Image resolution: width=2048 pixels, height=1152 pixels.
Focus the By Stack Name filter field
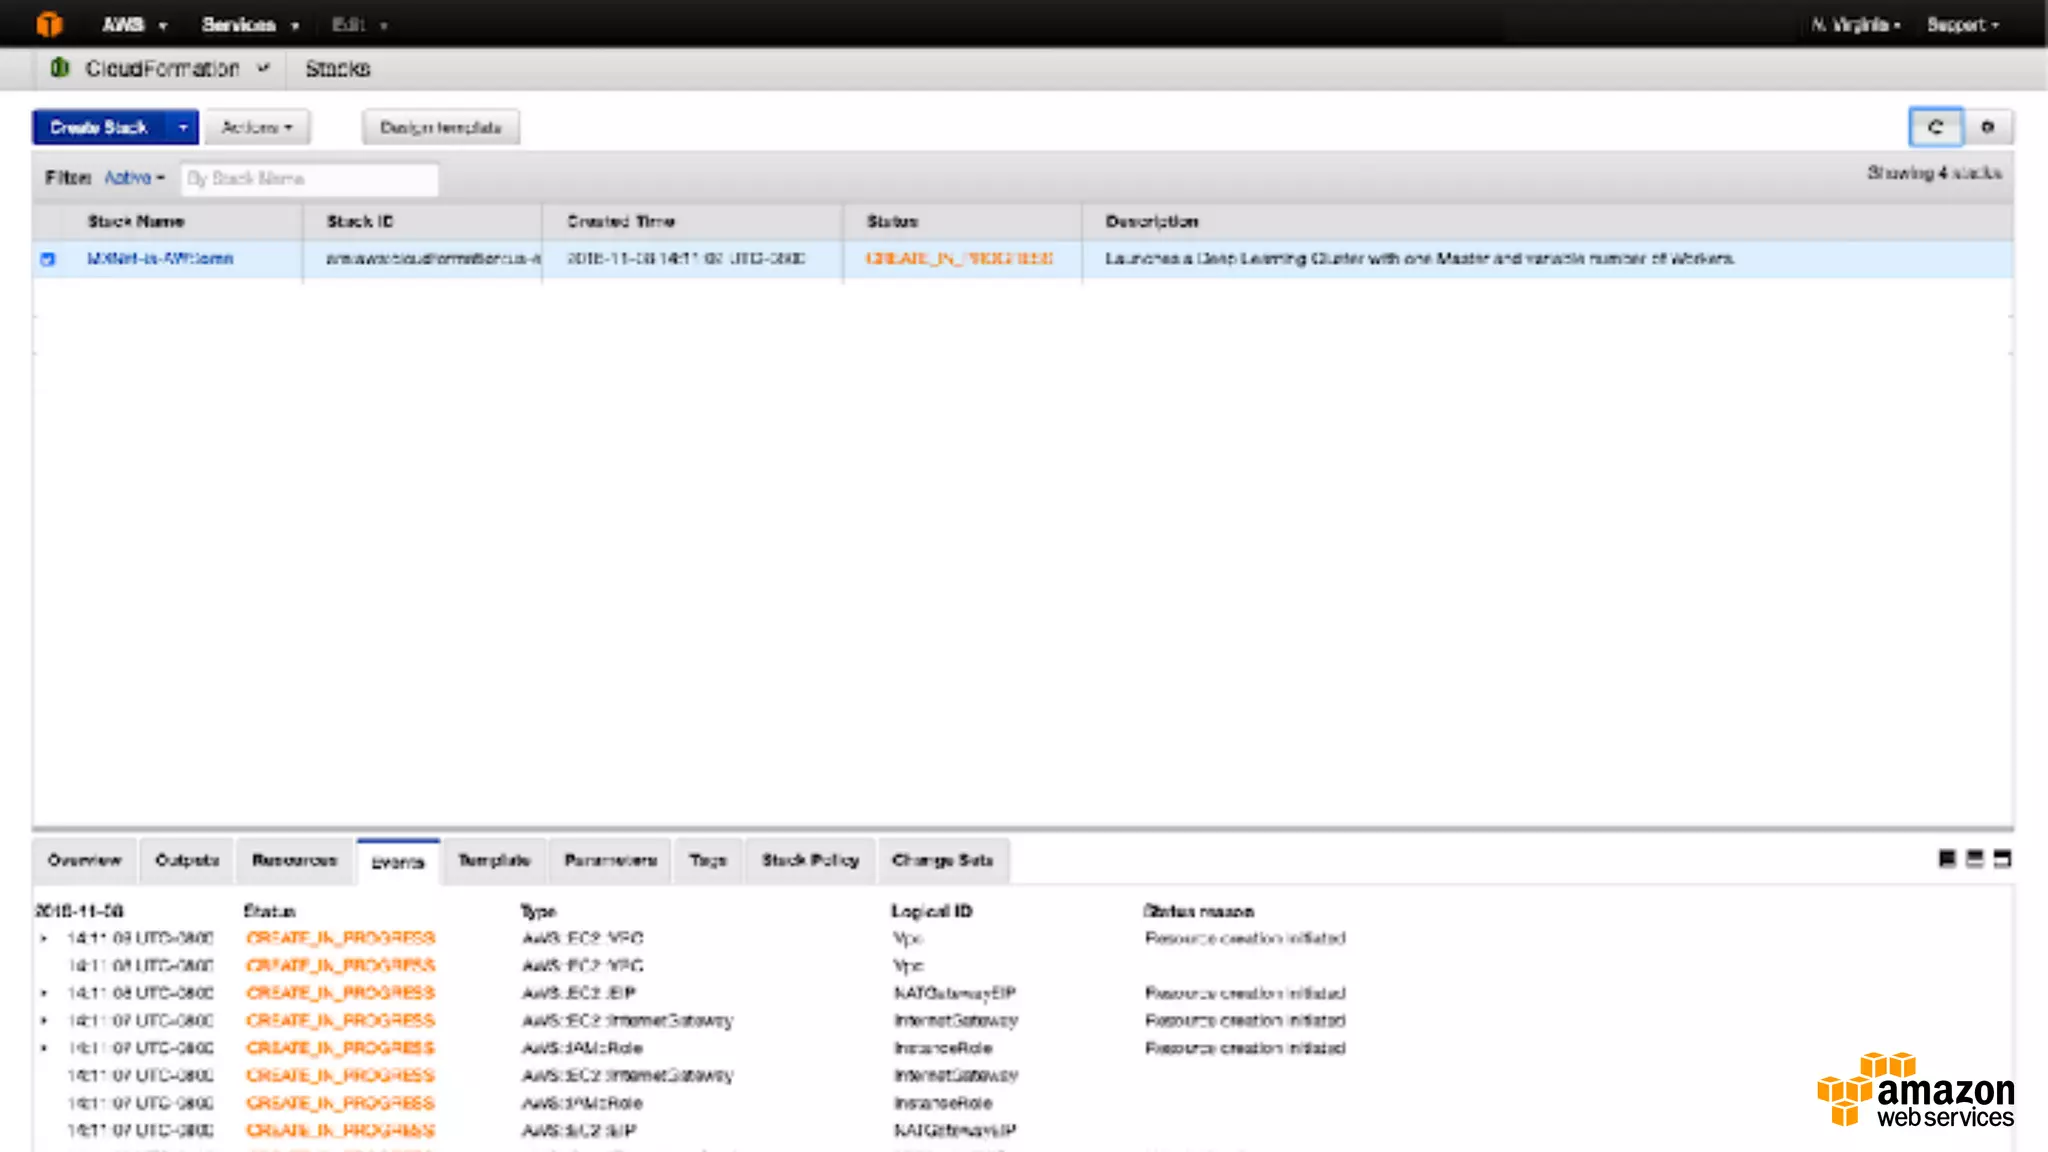tap(309, 178)
